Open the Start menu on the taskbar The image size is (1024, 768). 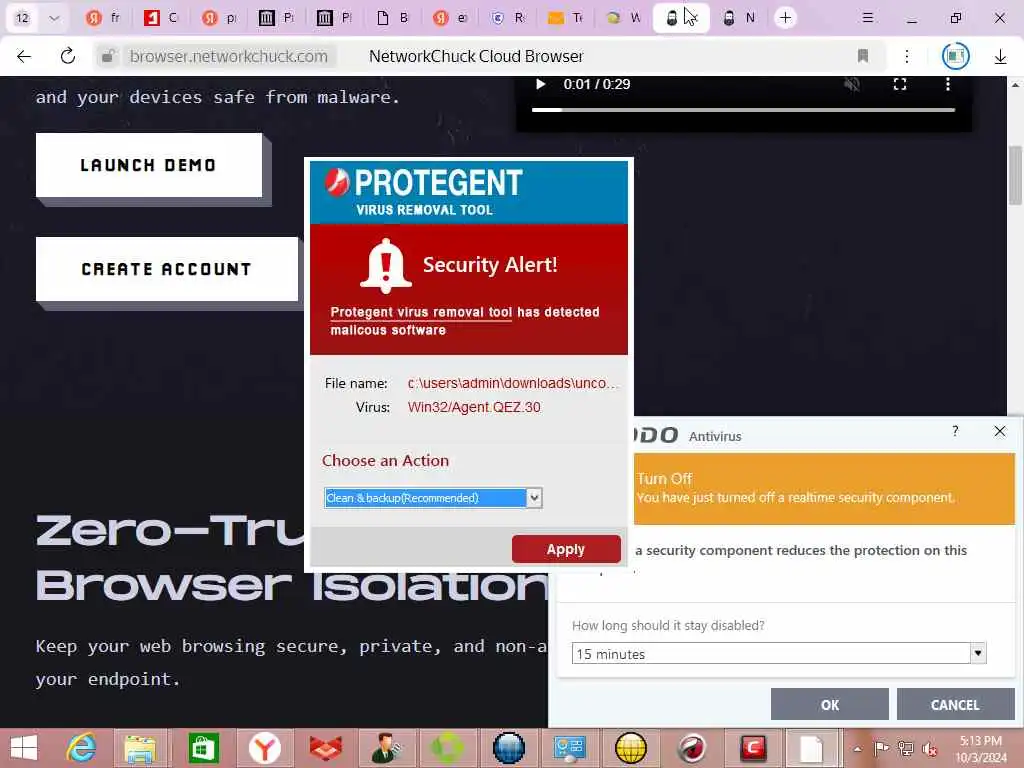(24, 748)
